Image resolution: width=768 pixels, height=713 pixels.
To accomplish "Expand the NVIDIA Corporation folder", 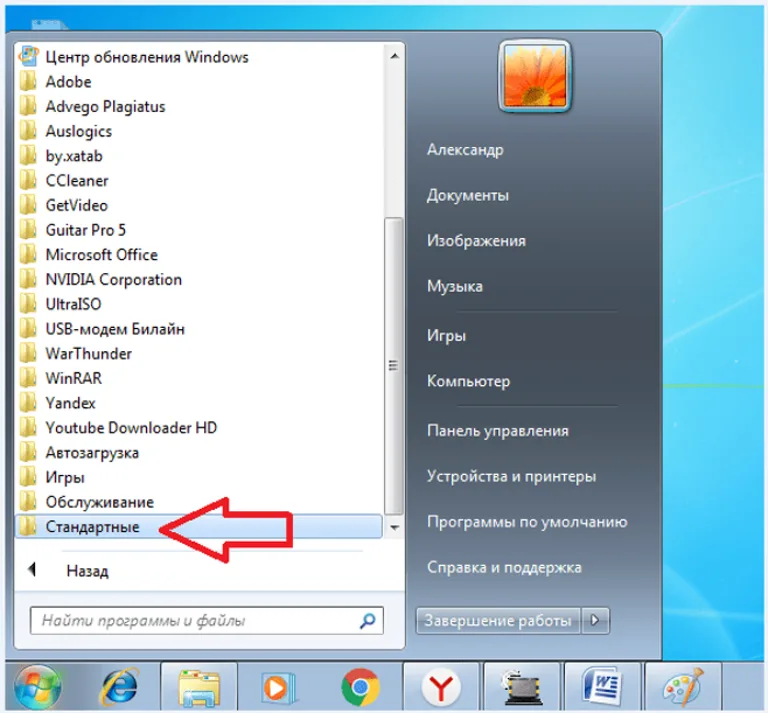I will (113, 280).
